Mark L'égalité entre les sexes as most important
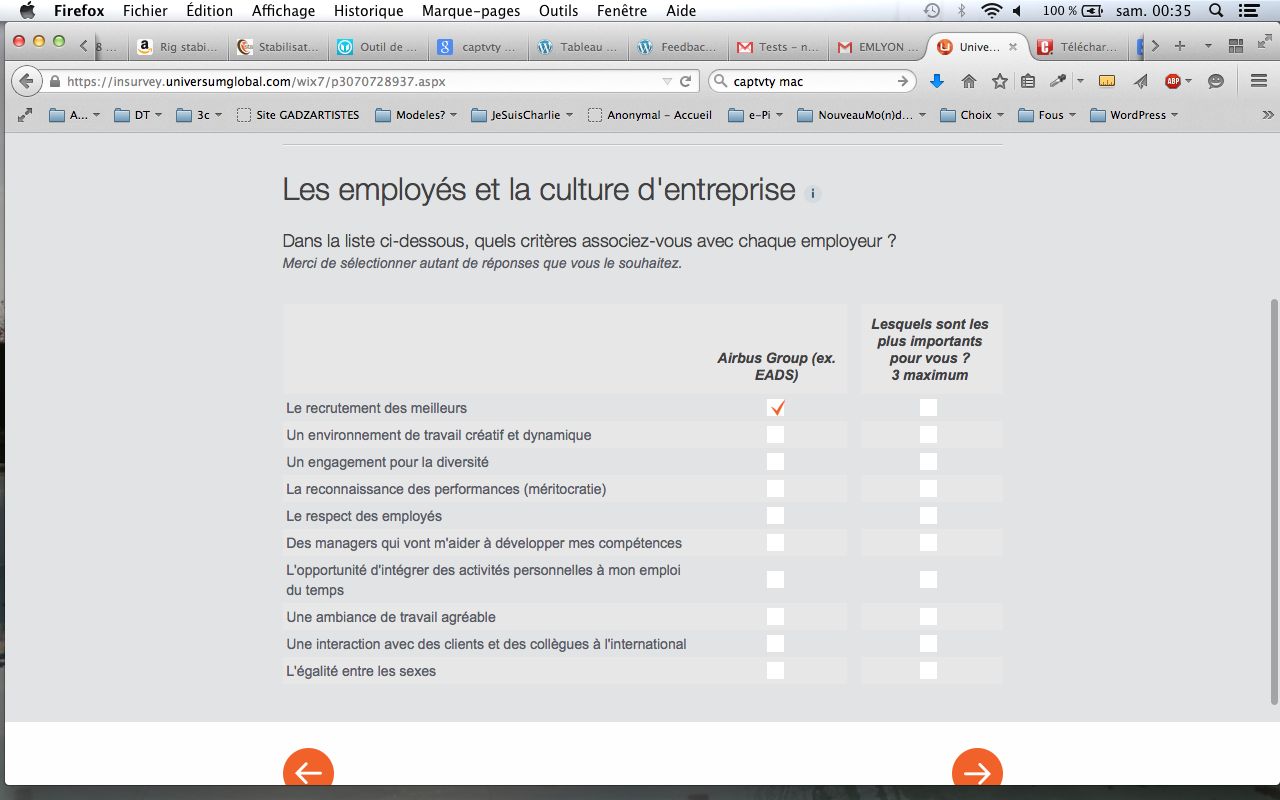Viewport: 1280px width, 800px height. pos(929,670)
